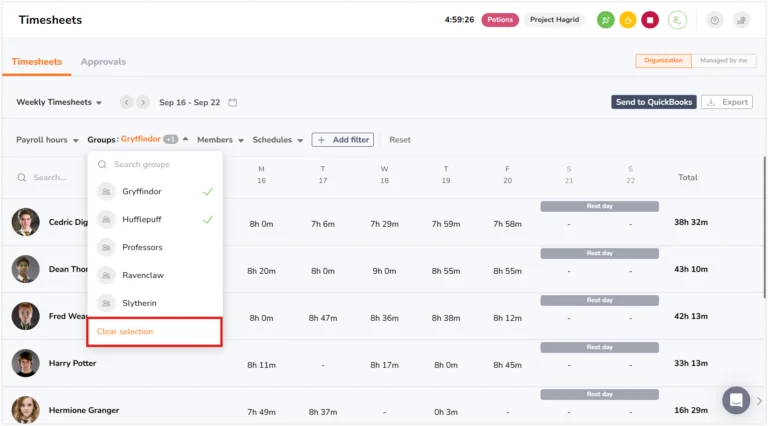768x426 pixels.
Task: Click the green clock-in switch icon
Action: tap(605, 20)
